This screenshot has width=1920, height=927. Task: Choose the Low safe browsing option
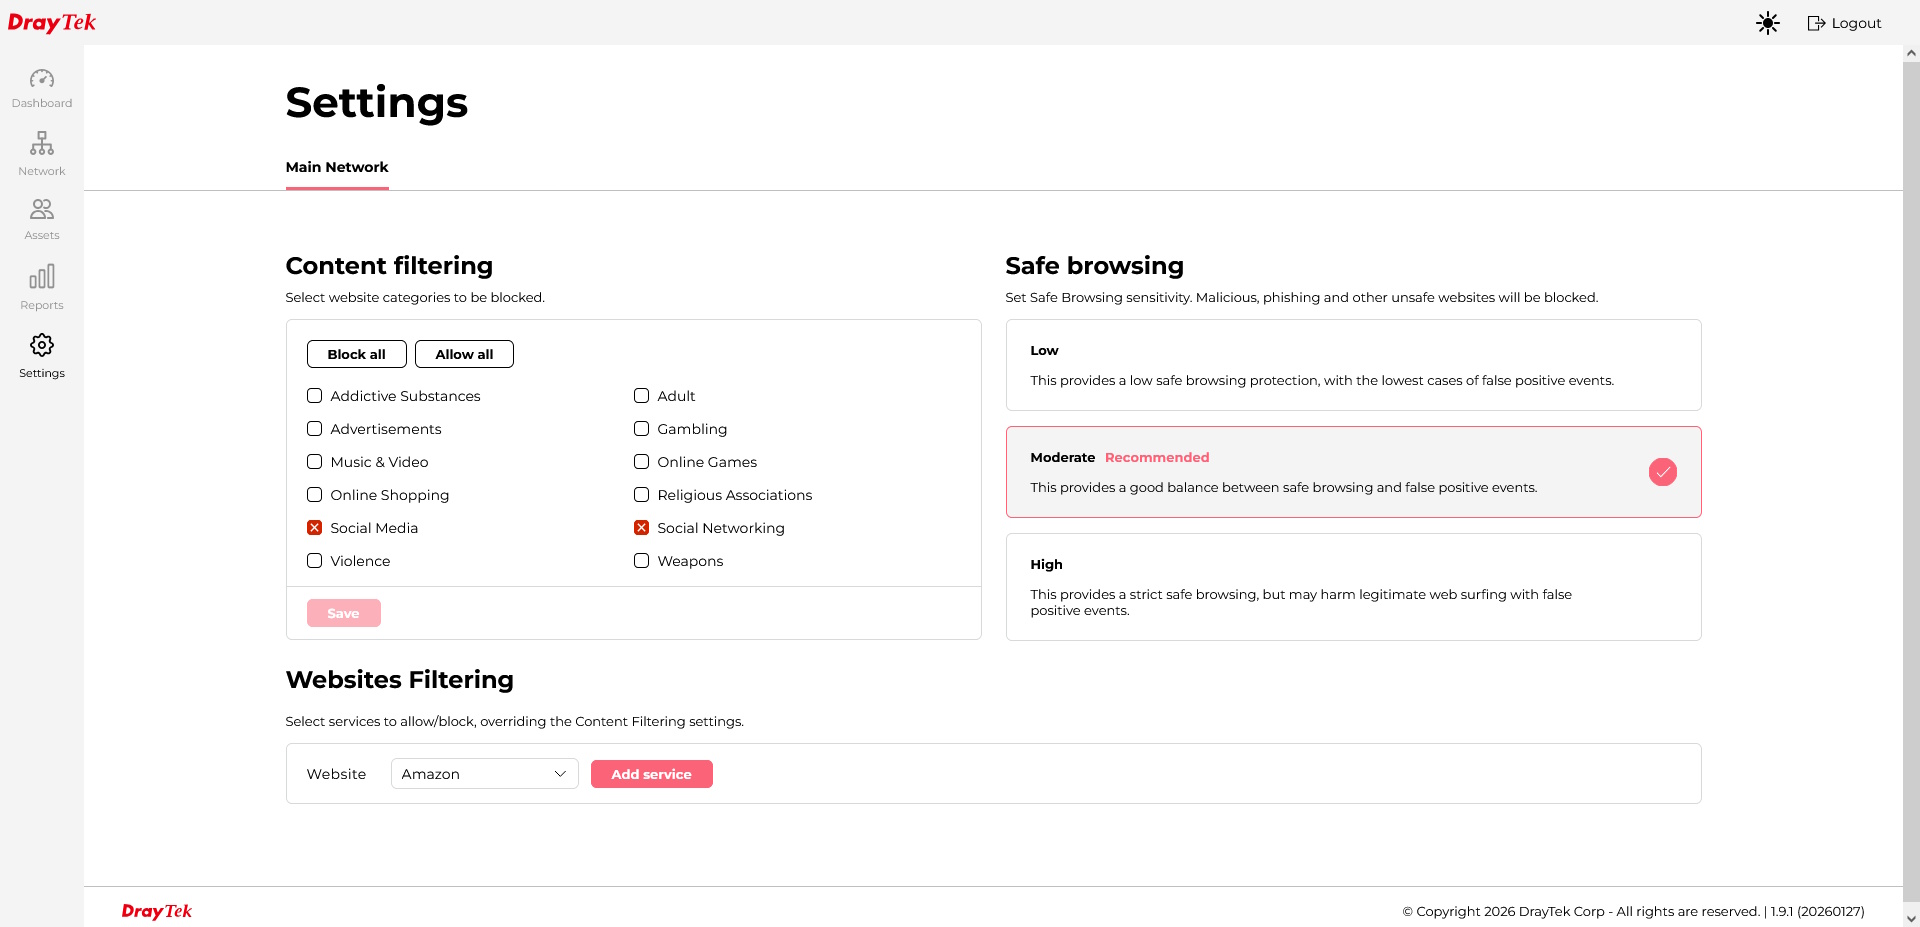point(1353,365)
